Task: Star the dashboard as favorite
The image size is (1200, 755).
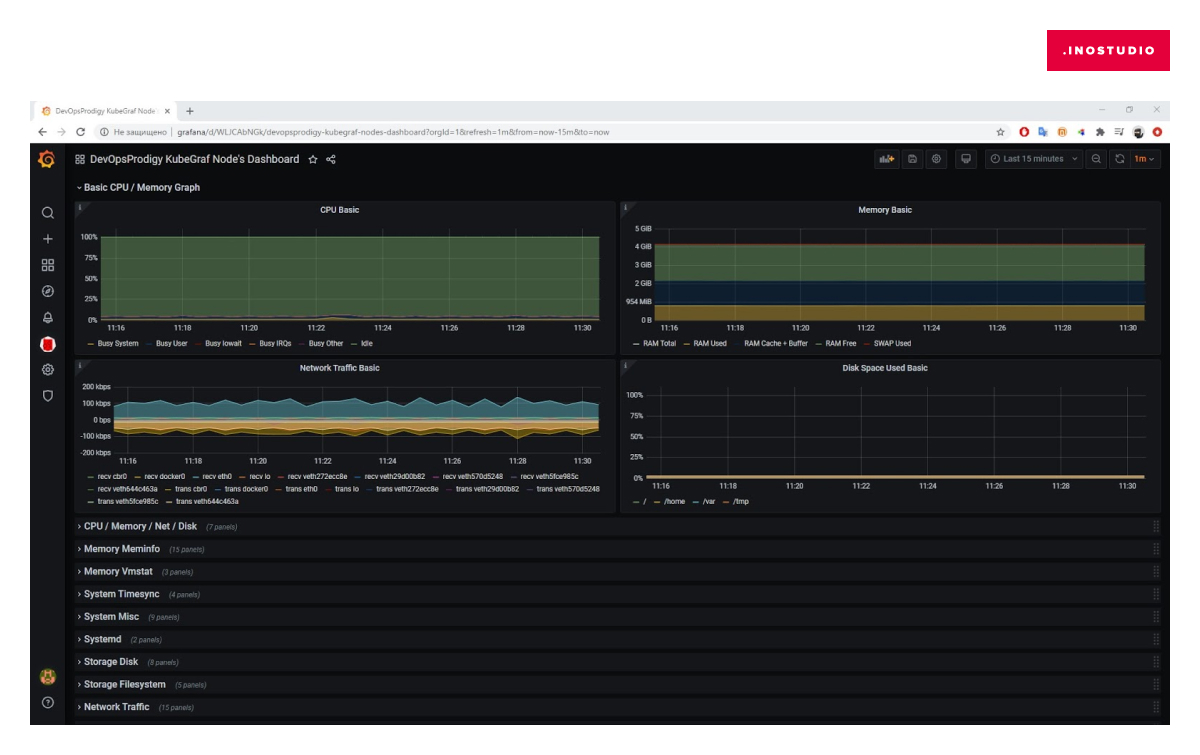Action: [x=313, y=159]
